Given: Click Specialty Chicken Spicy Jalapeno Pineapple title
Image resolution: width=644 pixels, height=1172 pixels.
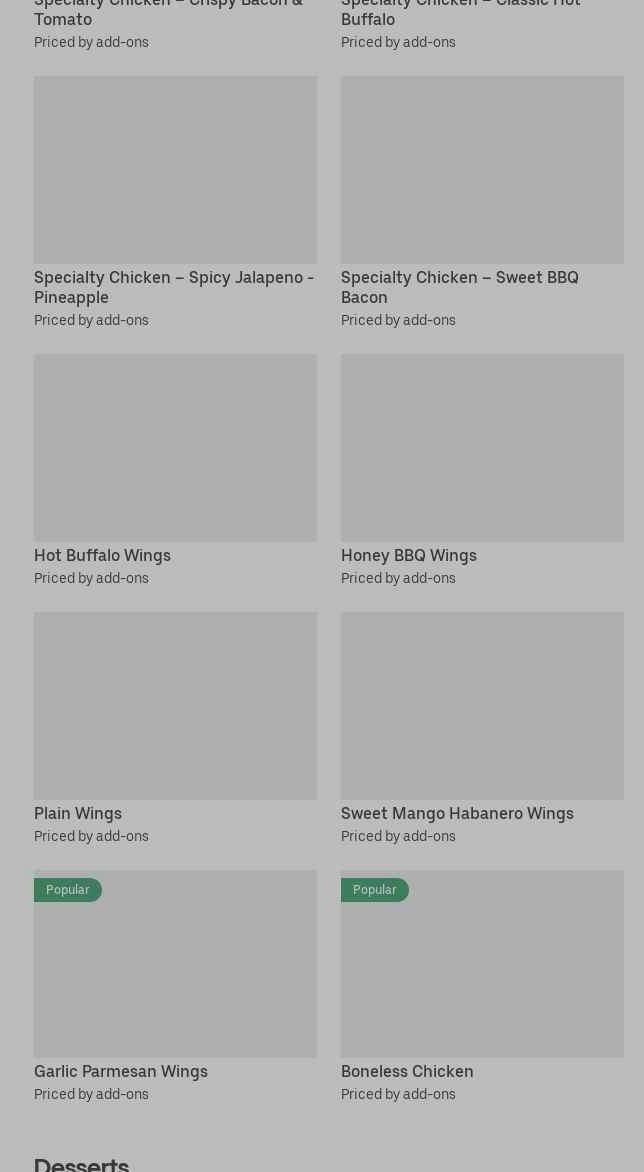Looking at the screenshot, I should point(173,287).
